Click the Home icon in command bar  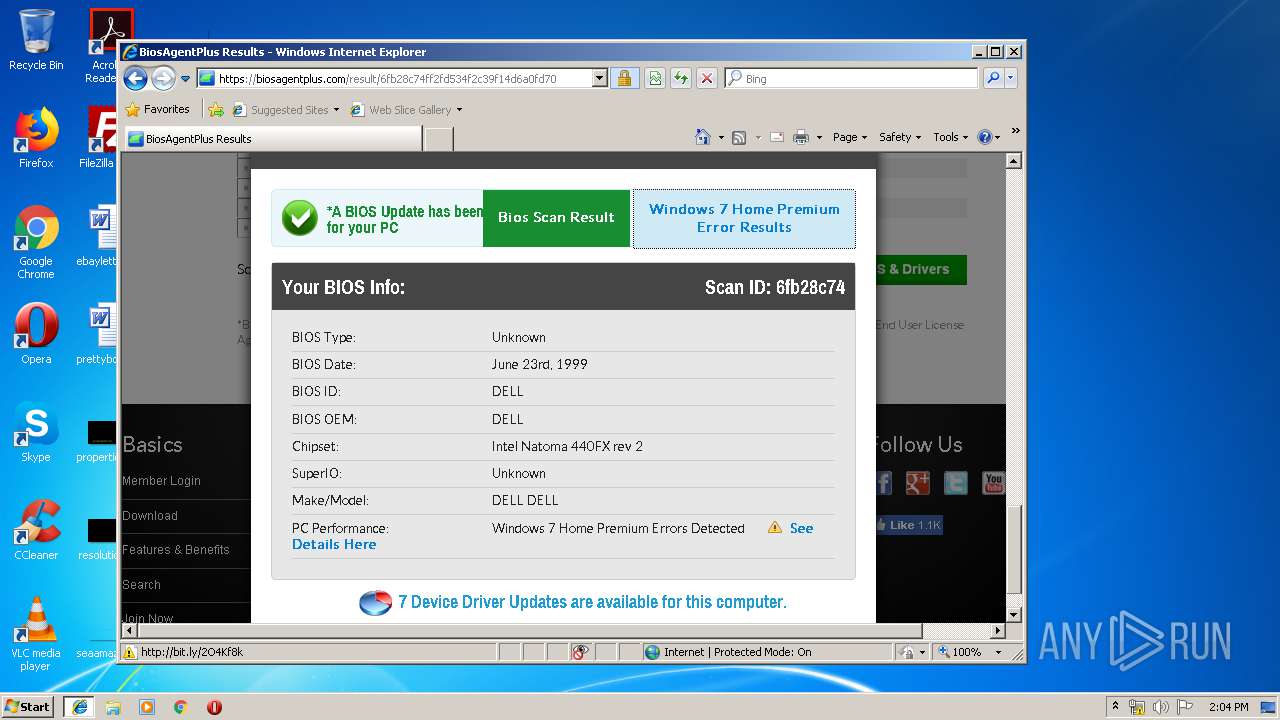pyautogui.click(x=703, y=137)
